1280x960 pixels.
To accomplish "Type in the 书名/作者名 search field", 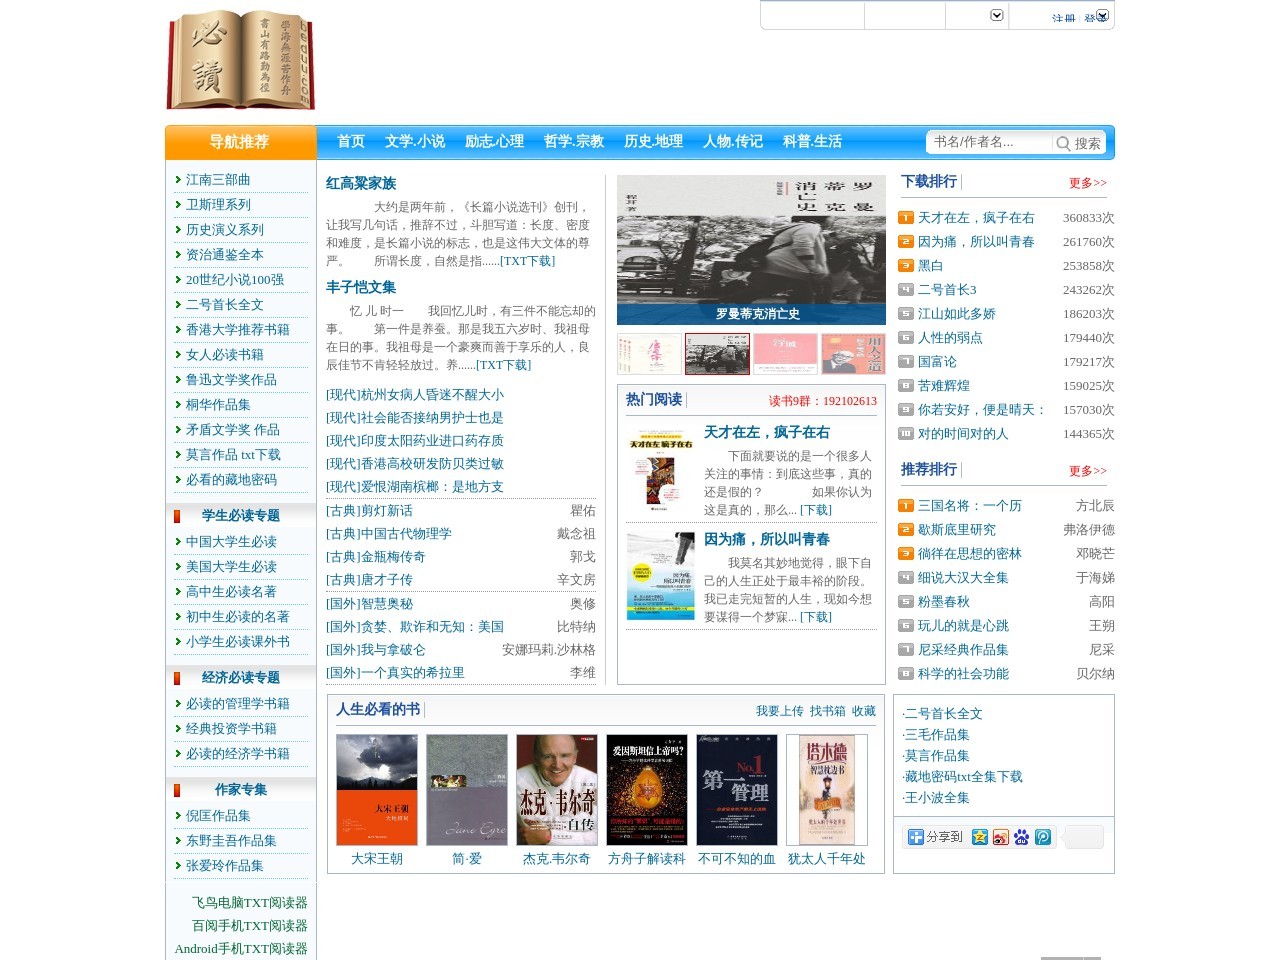I will 985,143.
